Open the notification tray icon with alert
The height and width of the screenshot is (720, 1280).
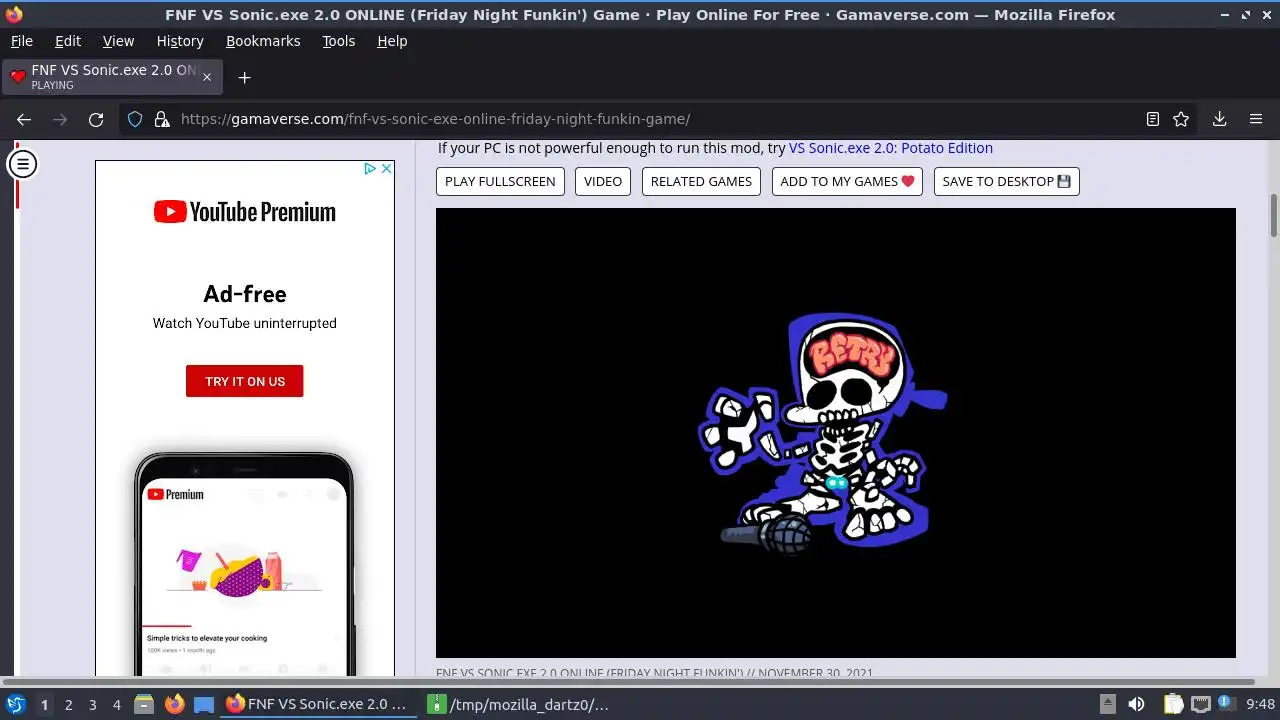[1226, 704]
